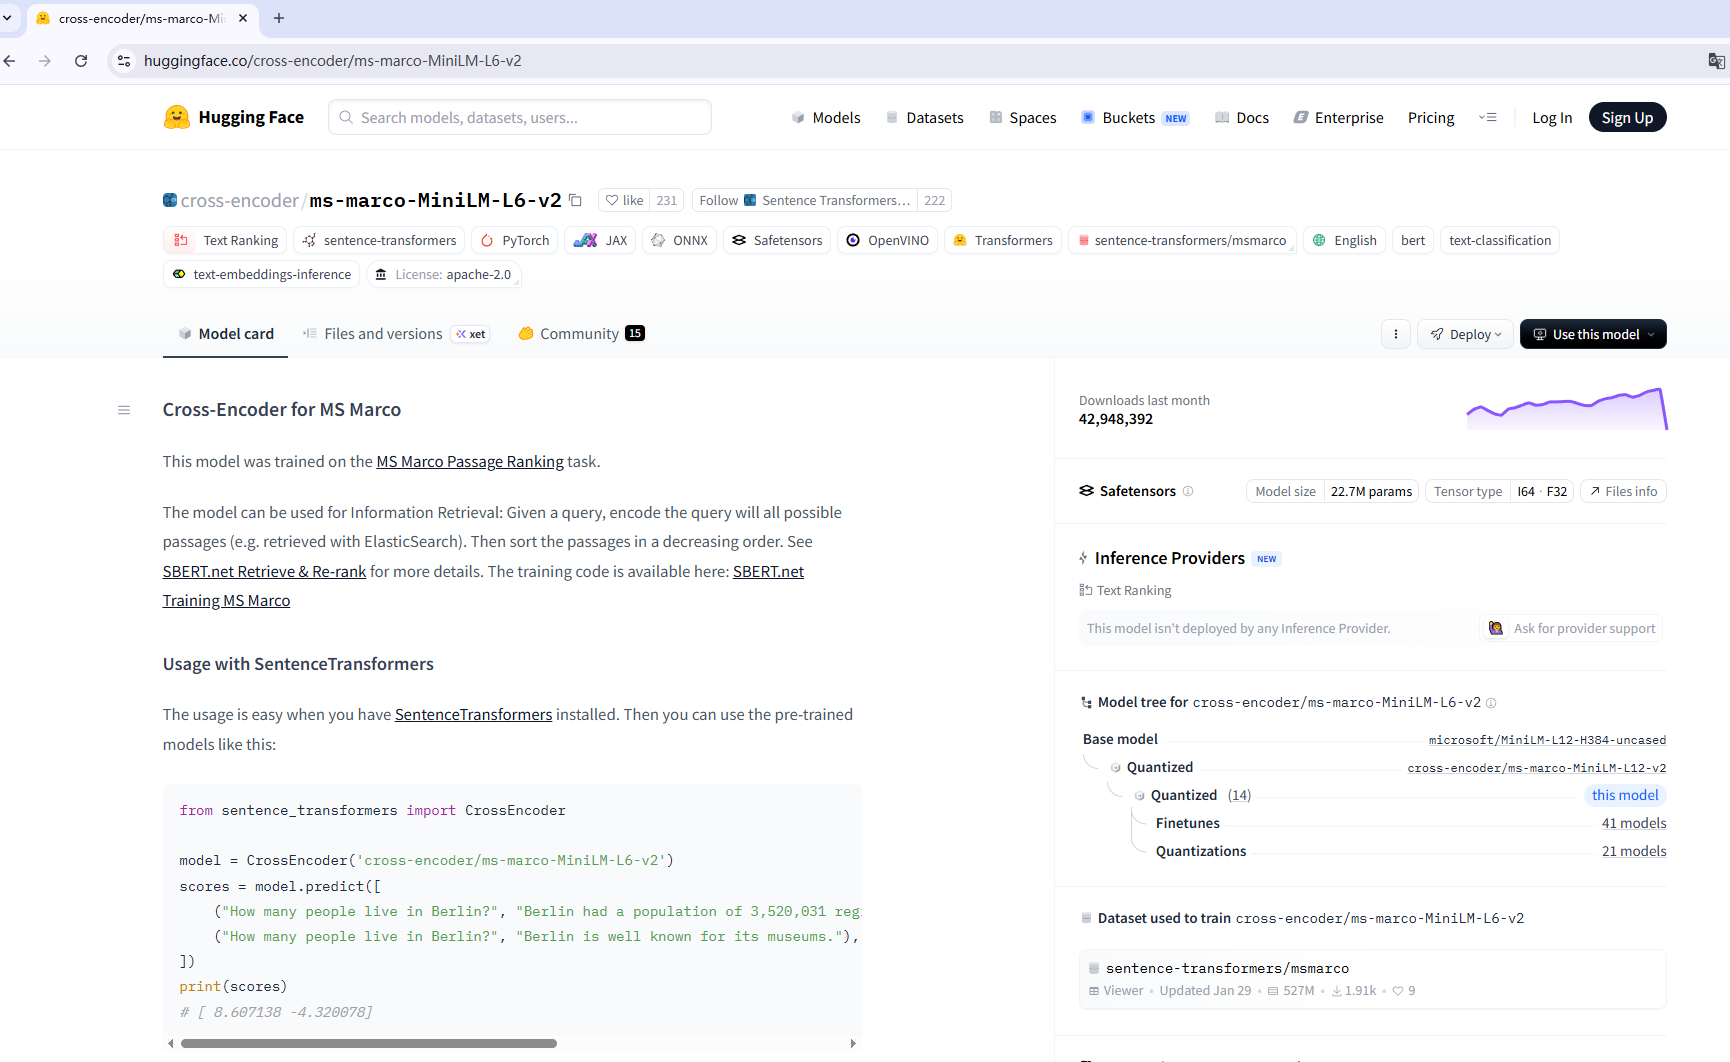
Task: Close the cross-encoder browser tab
Action: click(x=243, y=18)
